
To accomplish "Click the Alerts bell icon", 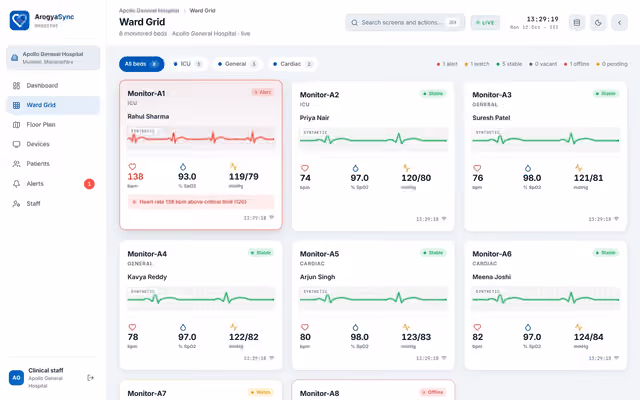I will tap(16, 184).
